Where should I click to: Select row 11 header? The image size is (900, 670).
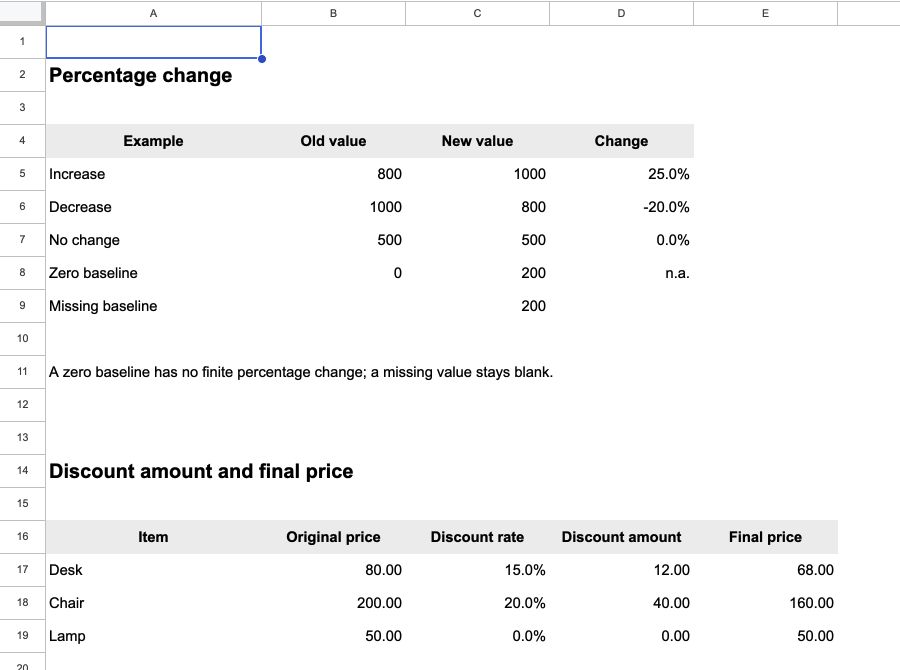click(22, 371)
